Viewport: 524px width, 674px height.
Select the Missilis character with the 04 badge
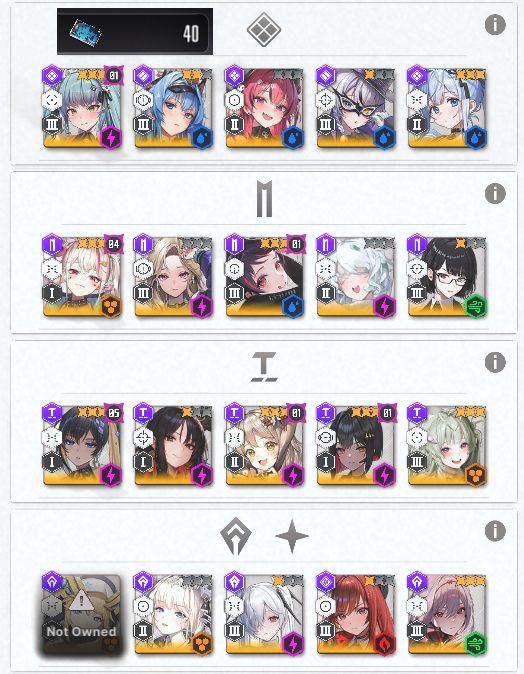[82, 276]
